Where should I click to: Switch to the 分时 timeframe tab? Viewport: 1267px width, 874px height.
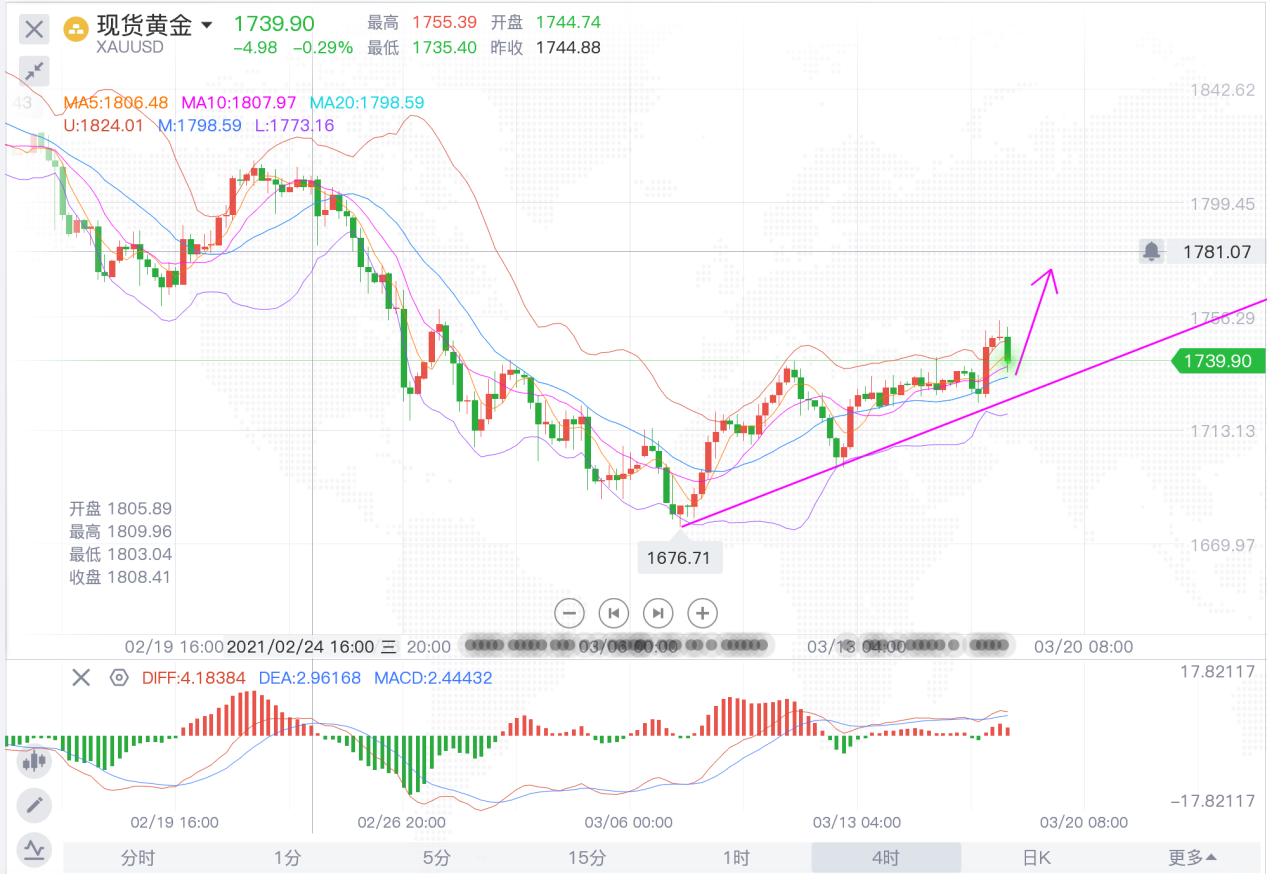click(138, 858)
